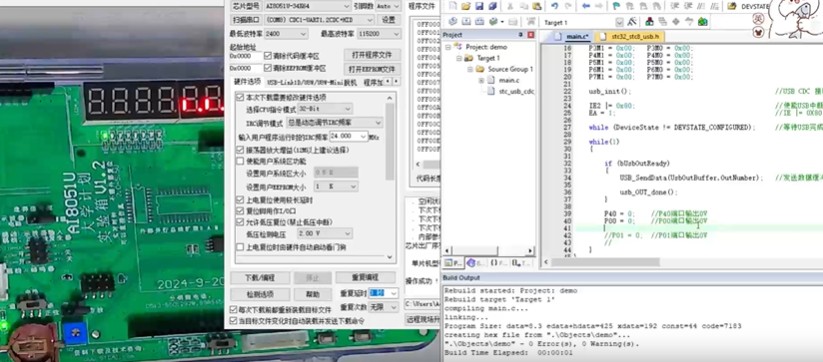Click the 检测选项 button
Image resolution: width=823 pixels, height=362 pixels.
(x=260, y=294)
